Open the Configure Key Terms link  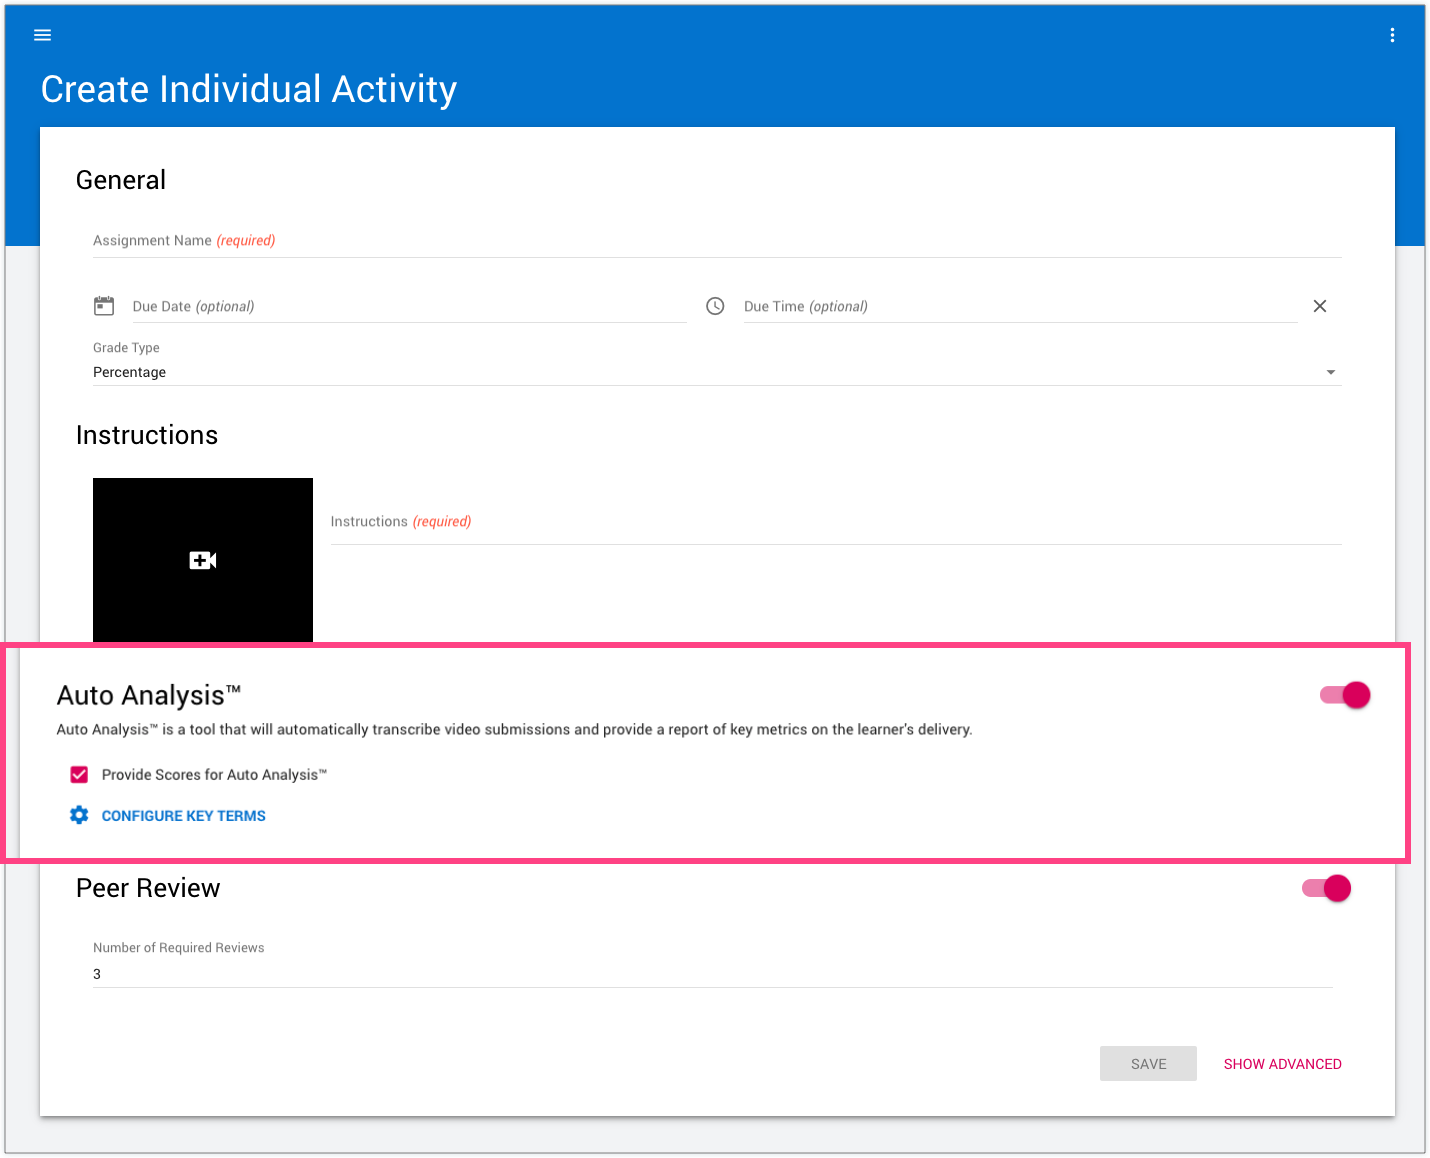[x=184, y=816]
